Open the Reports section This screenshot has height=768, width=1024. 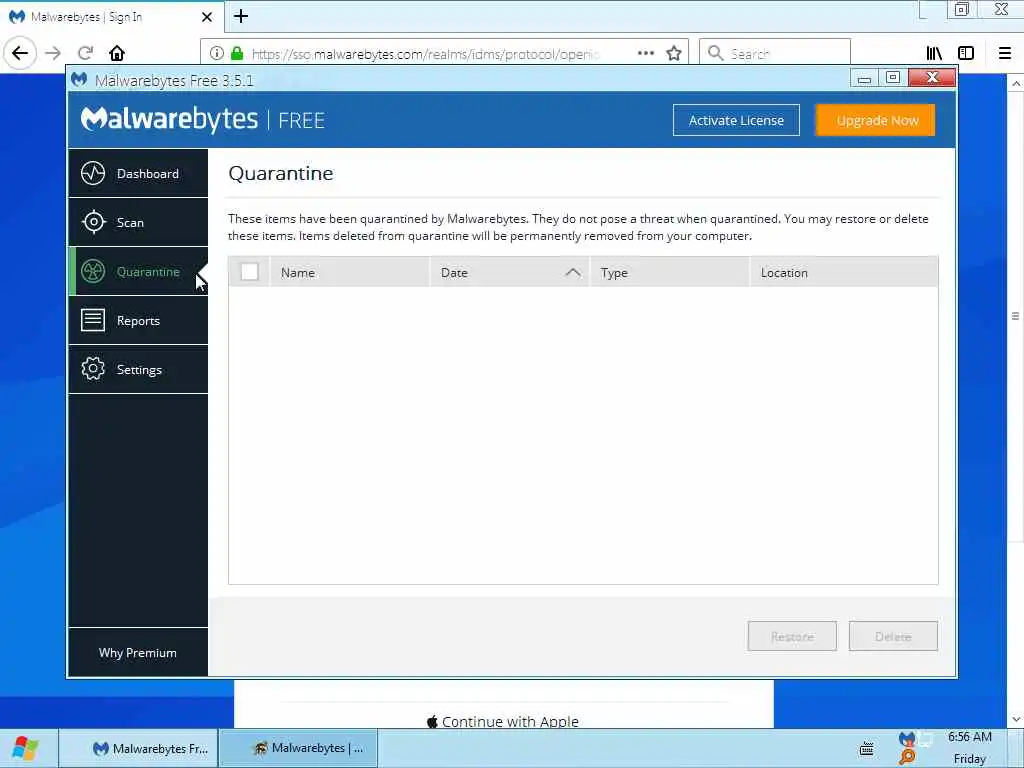(x=138, y=320)
